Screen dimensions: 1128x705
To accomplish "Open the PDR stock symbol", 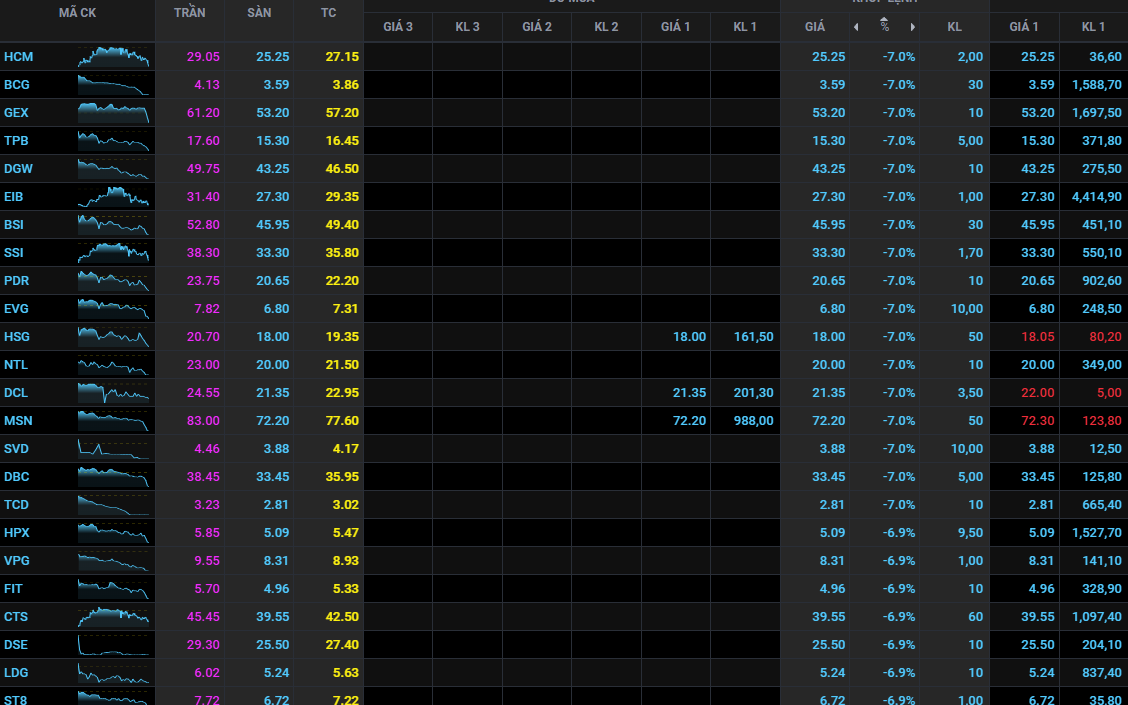I will [x=17, y=281].
